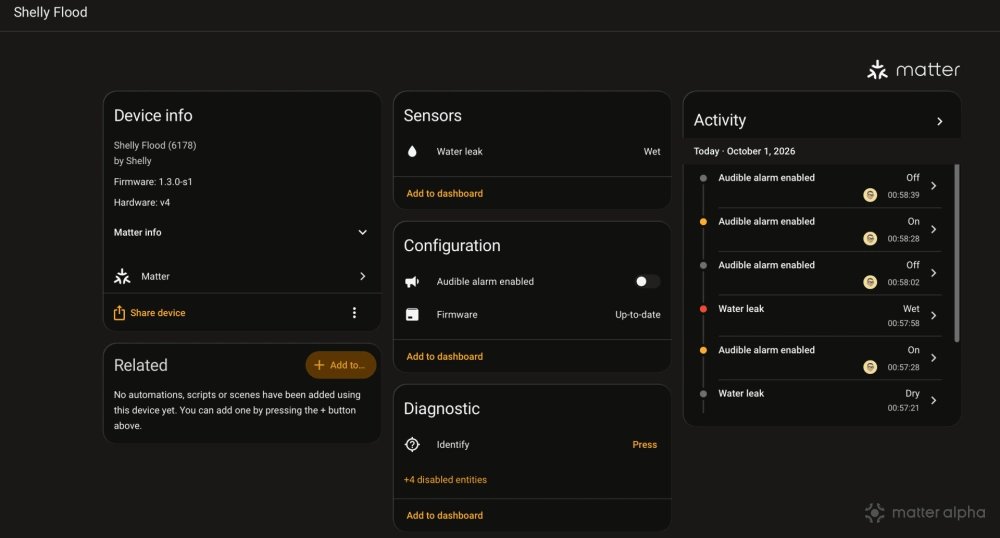Toggle the Audible alarm enabled switch
The height and width of the screenshot is (538, 1000).
point(647,282)
